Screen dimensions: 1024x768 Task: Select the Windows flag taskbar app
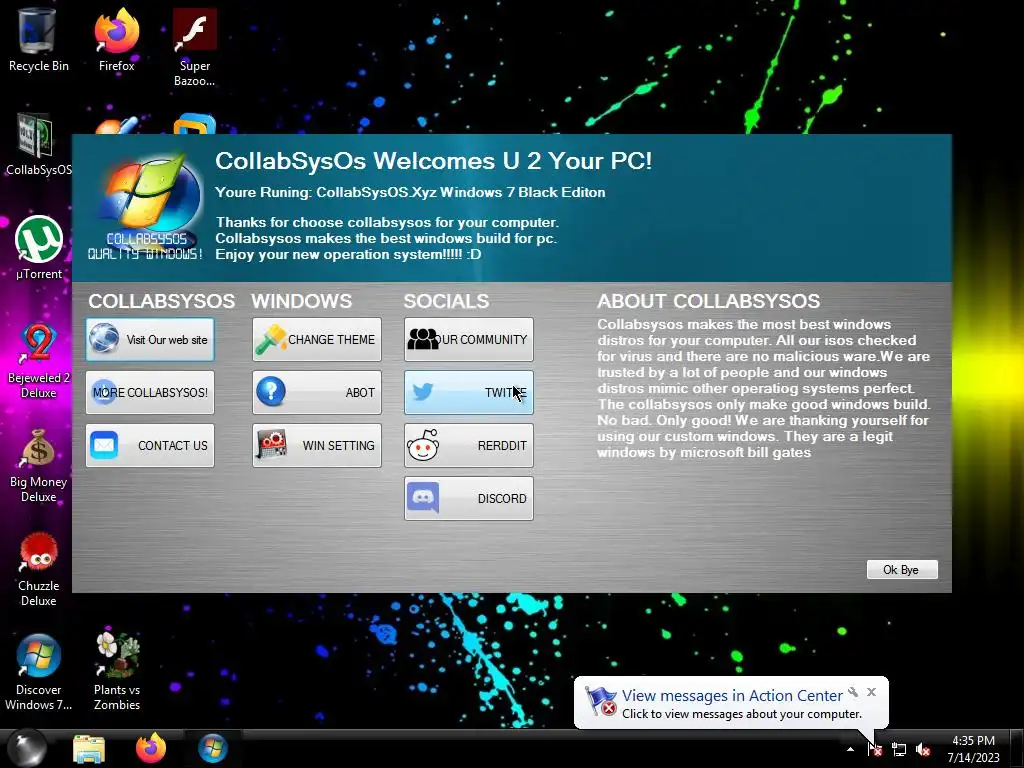(x=213, y=748)
